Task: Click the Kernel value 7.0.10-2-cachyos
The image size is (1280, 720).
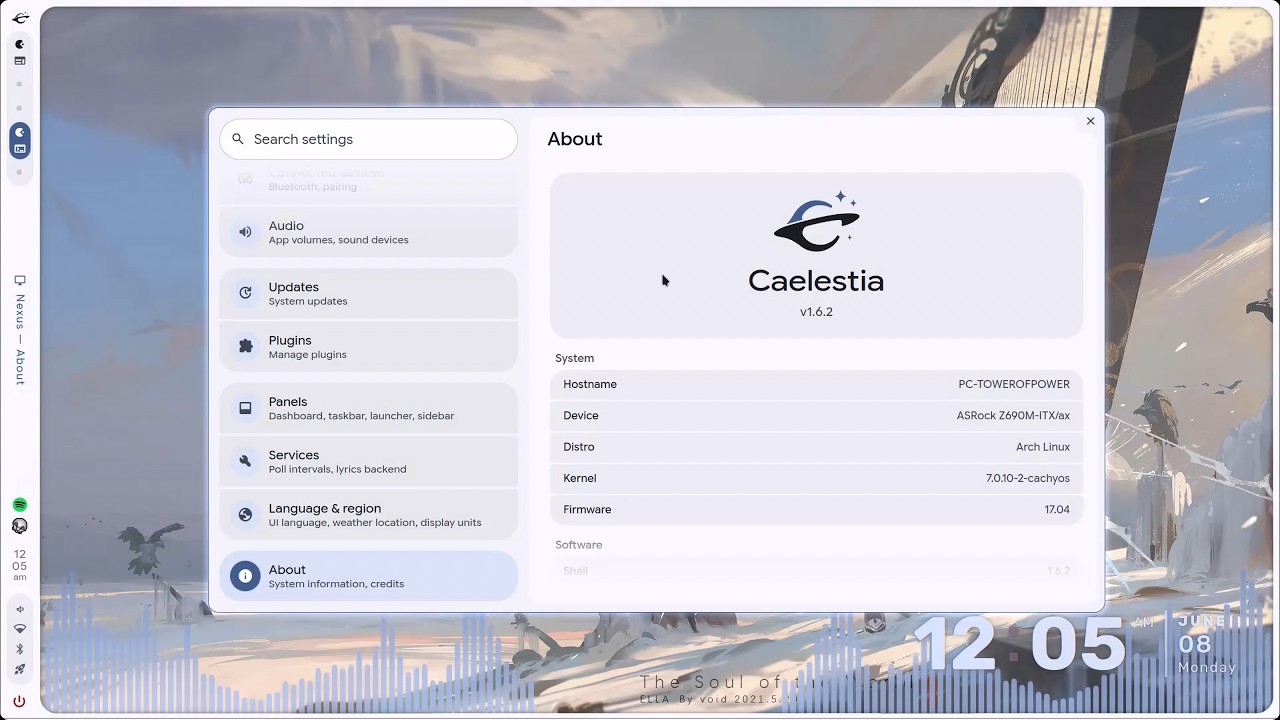Action: pos(1027,478)
